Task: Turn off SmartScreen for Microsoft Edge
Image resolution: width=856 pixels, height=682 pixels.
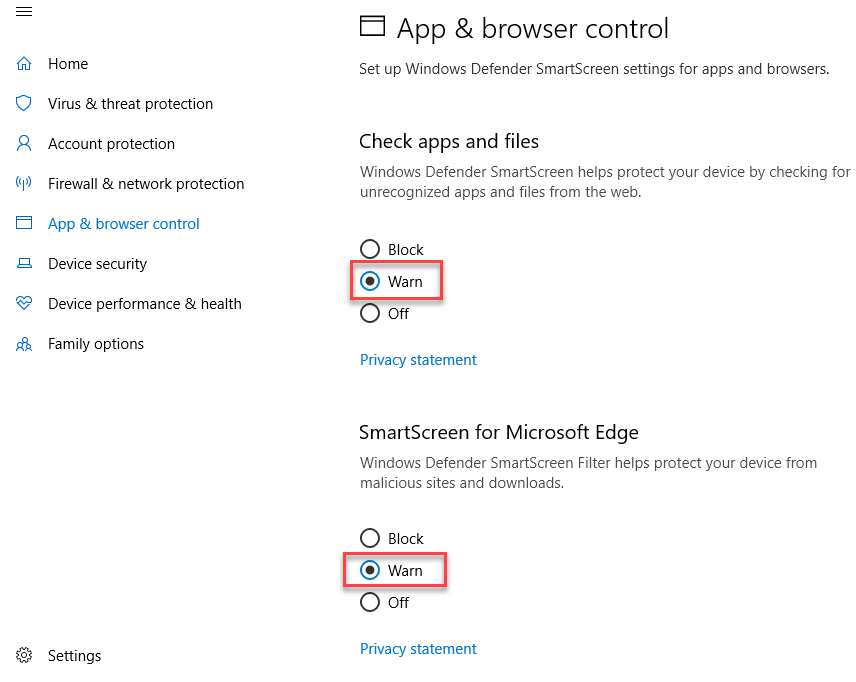Action: click(369, 602)
